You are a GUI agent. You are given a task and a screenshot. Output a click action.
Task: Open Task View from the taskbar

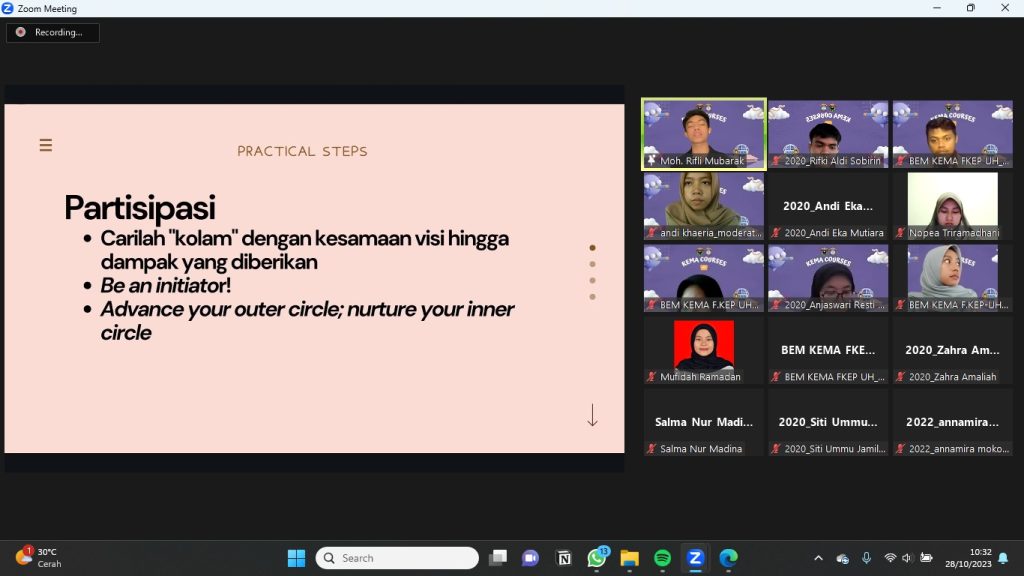tap(497, 558)
